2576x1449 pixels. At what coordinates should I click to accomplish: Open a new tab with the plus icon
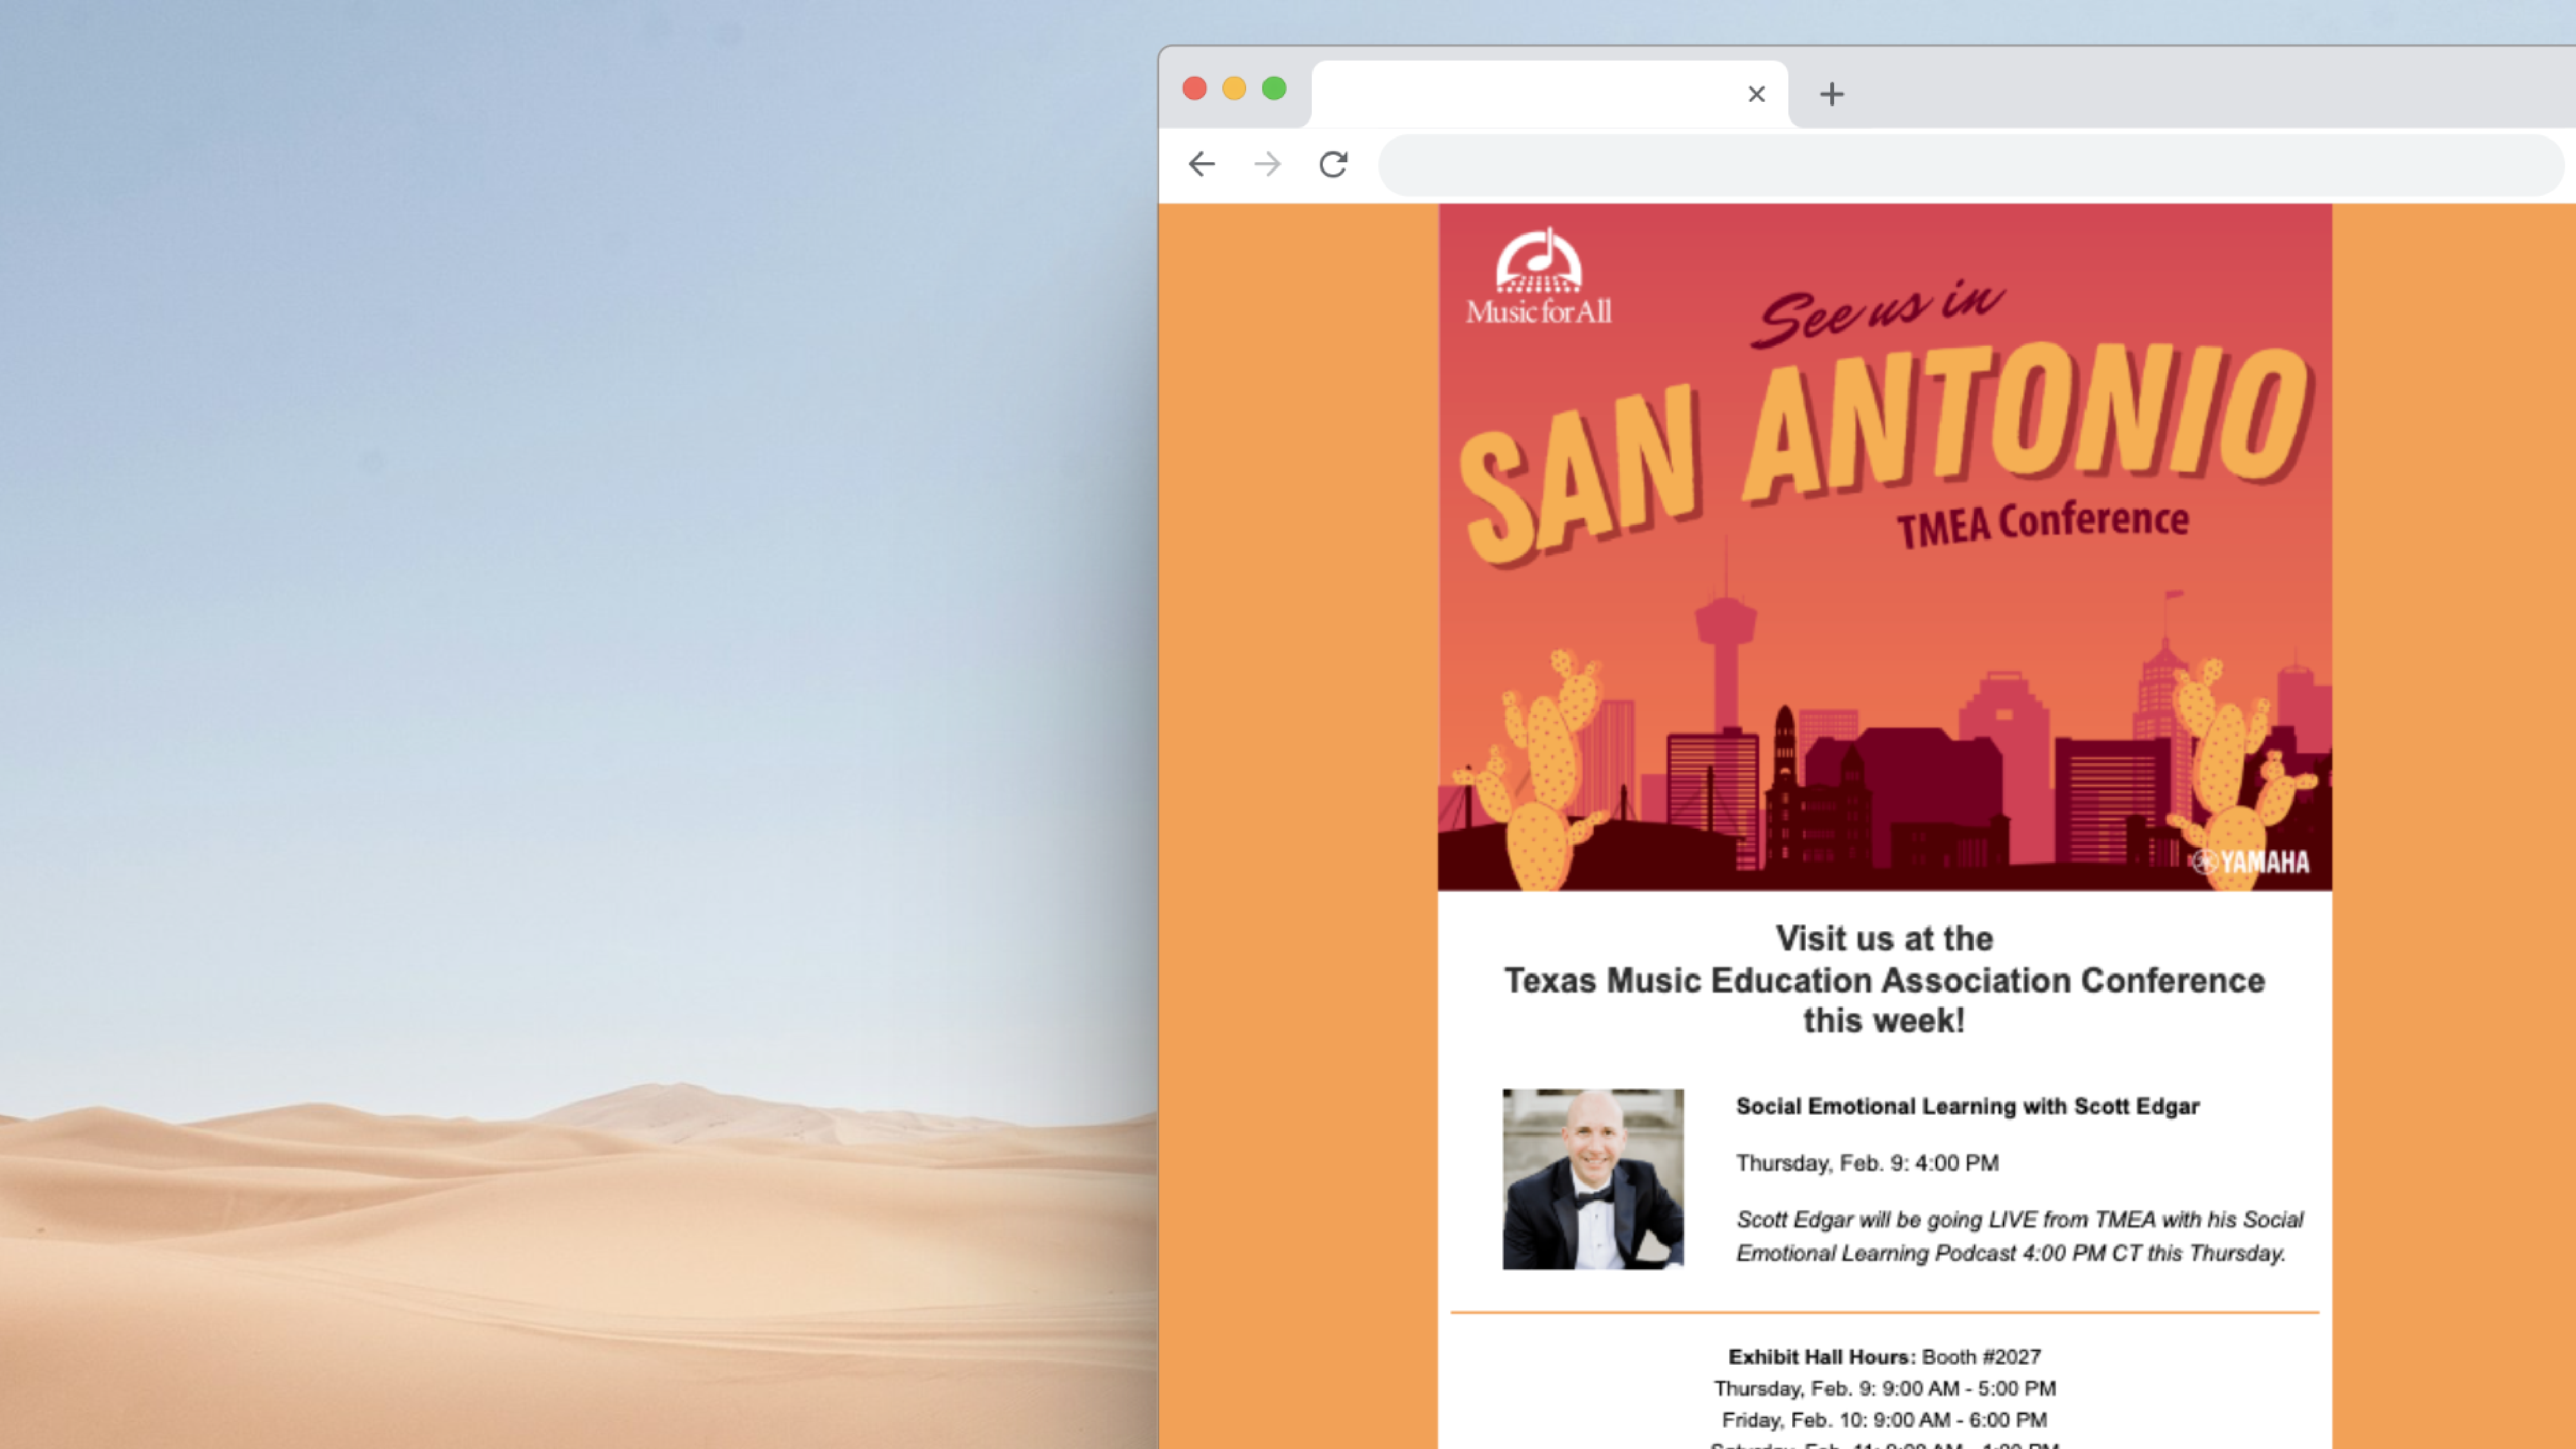click(1831, 94)
